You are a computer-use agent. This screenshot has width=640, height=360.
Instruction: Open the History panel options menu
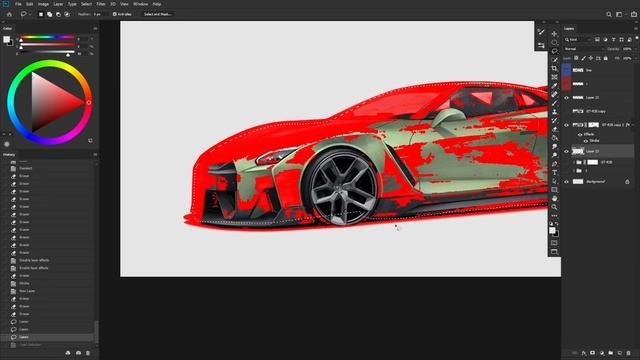coord(95,155)
